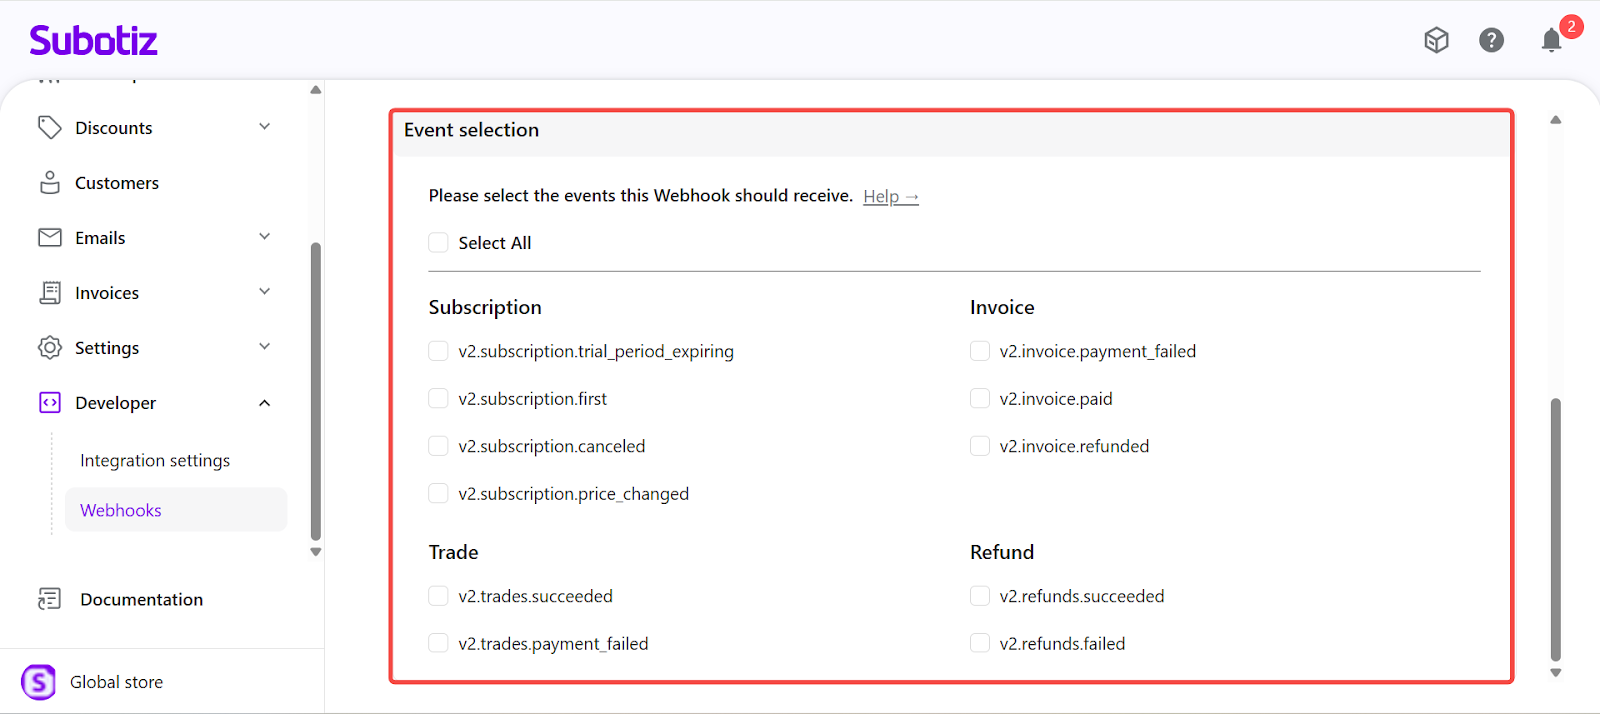Click the Subotiz logo
Image resolution: width=1600 pixels, height=714 pixels.
[x=93, y=40]
